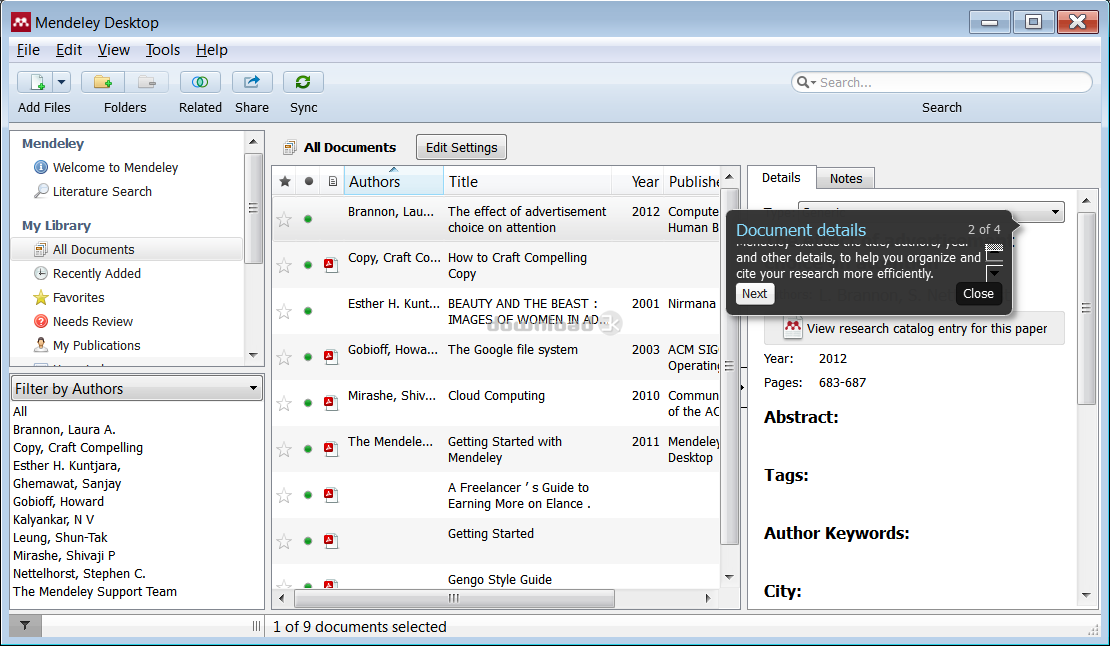Open PDF icon for Freelancer's Guide to Elance
Viewport: 1110px width, 646px height.
point(331,495)
